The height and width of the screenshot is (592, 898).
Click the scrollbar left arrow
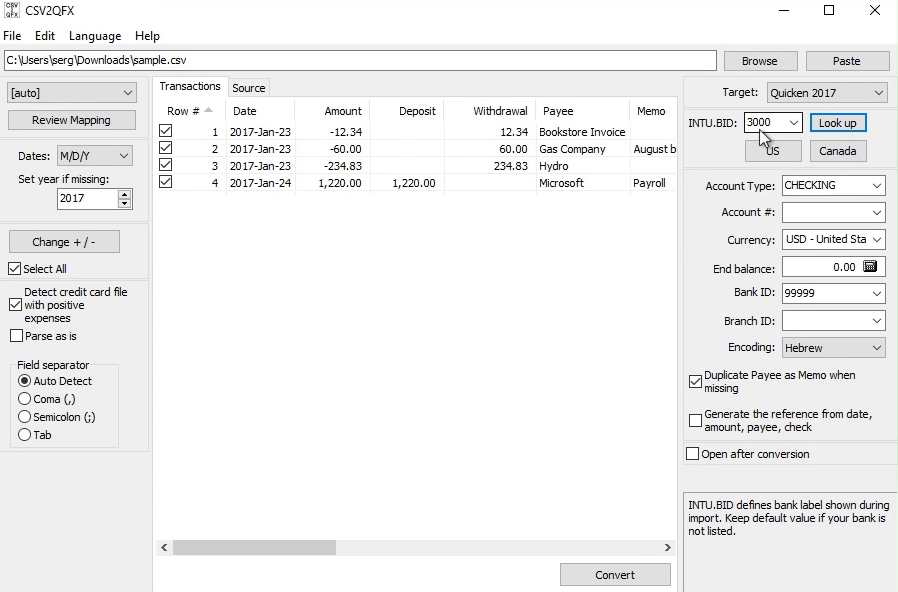click(x=164, y=547)
